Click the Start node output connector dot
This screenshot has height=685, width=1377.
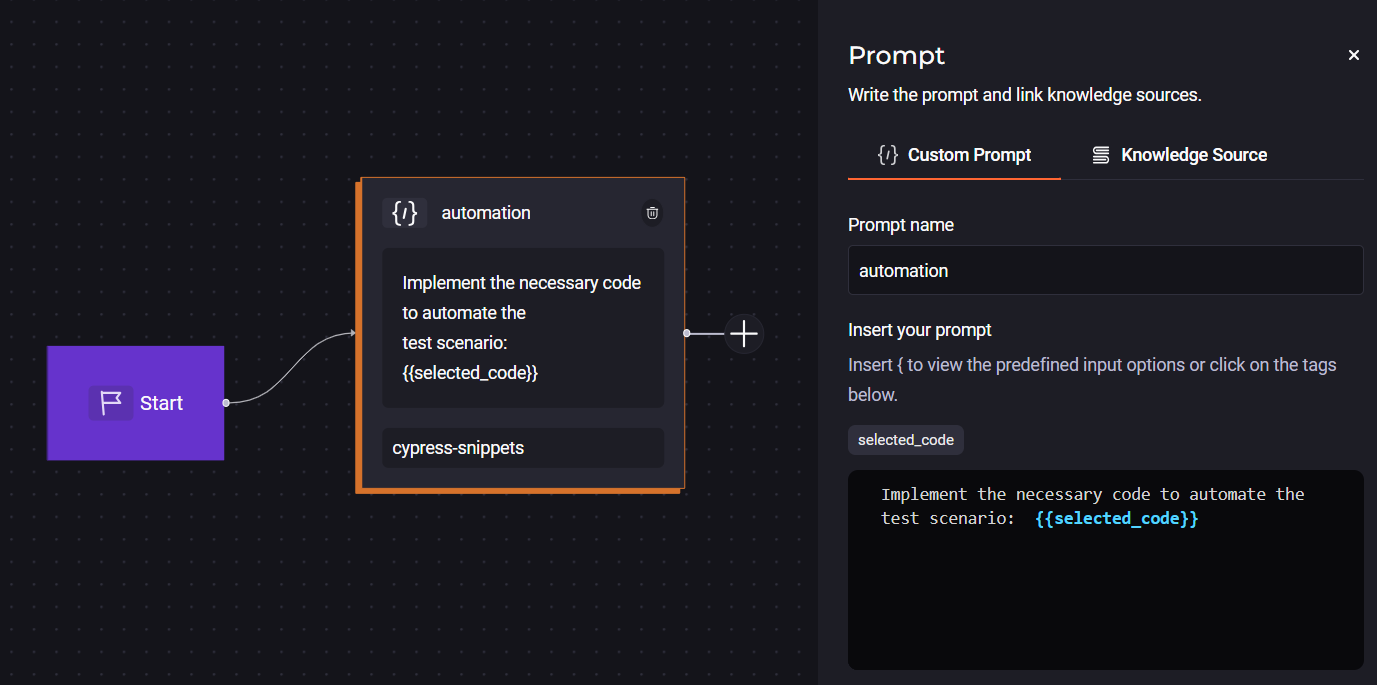click(x=226, y=403)
